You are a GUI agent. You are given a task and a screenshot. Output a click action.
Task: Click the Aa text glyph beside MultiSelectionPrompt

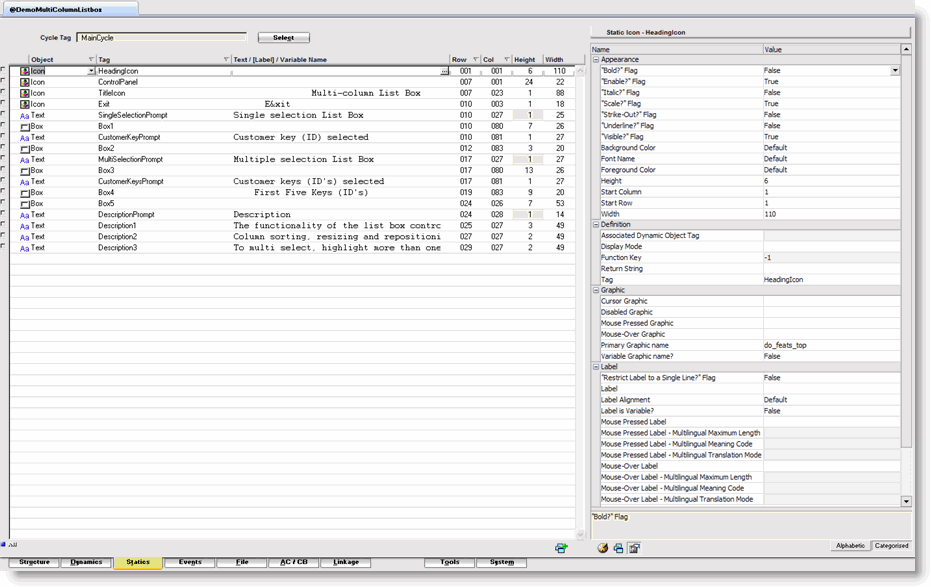24,160
